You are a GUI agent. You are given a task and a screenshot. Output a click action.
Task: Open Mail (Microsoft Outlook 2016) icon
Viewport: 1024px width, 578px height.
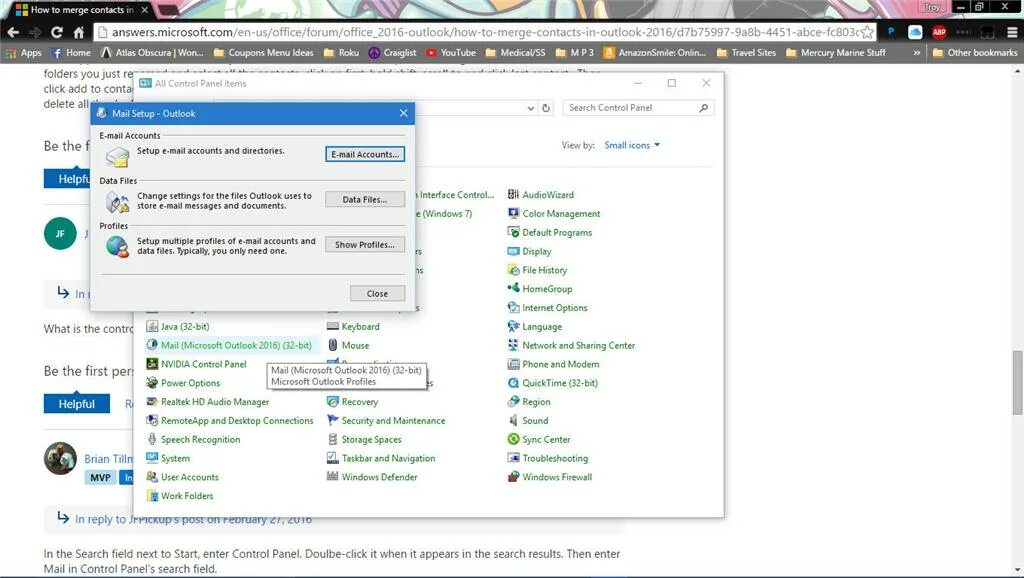[x=229, y=345]
